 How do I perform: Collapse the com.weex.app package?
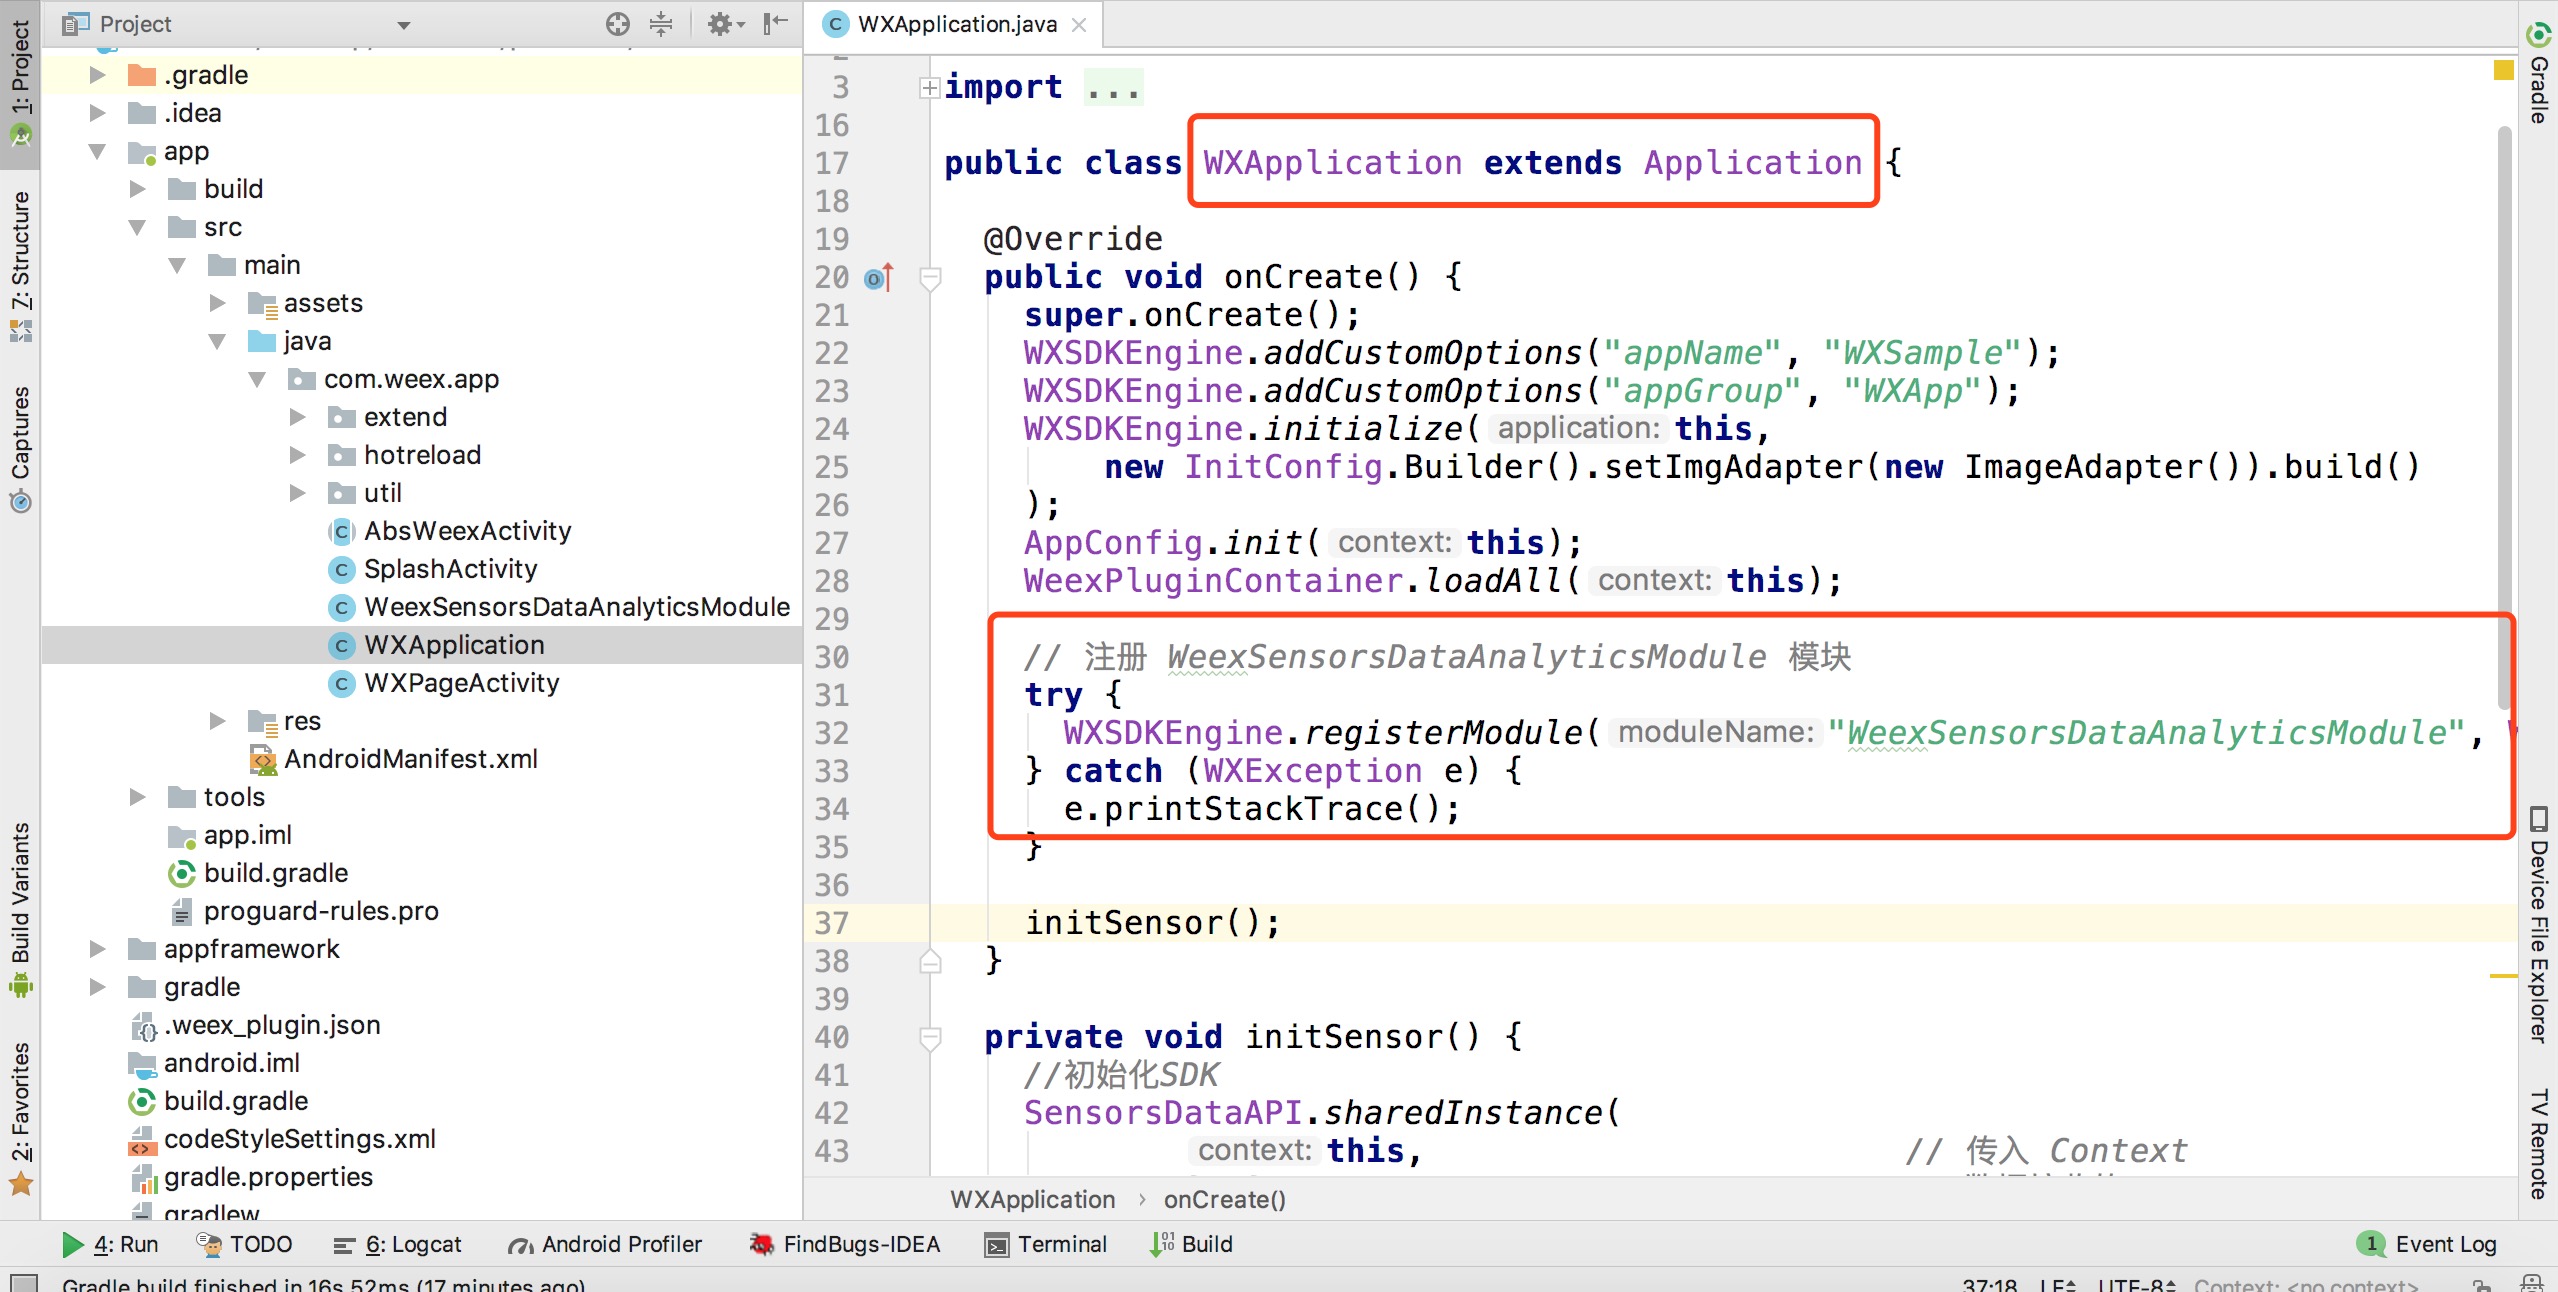257,379
